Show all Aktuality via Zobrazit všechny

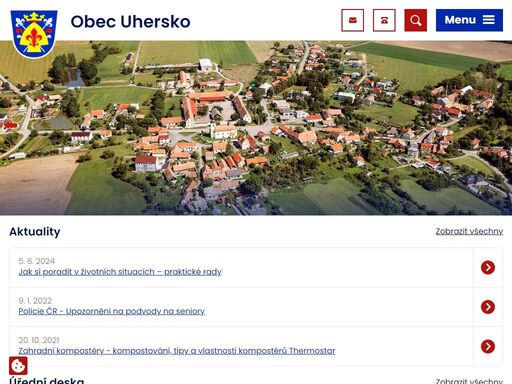[469, 231]
